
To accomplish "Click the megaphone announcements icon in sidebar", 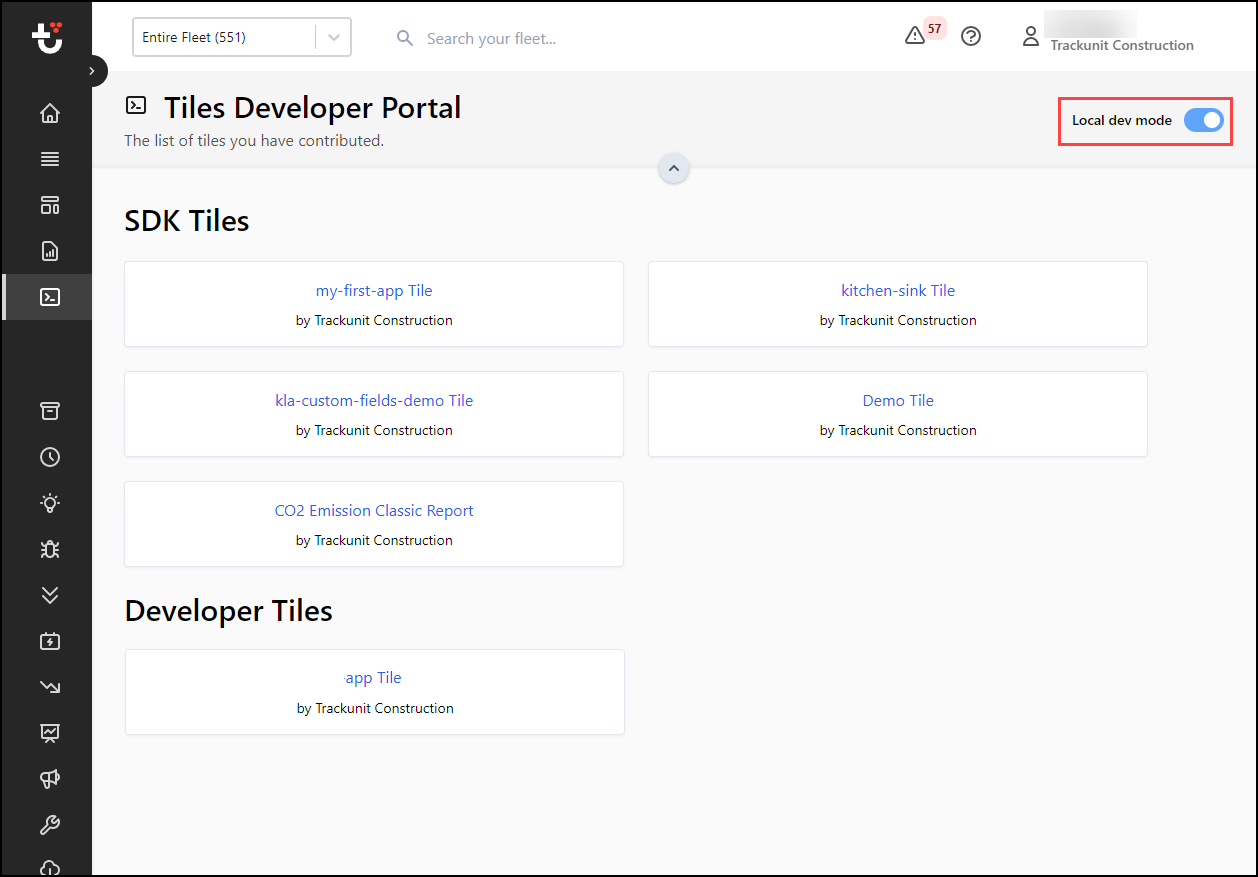I will [49, 779].
